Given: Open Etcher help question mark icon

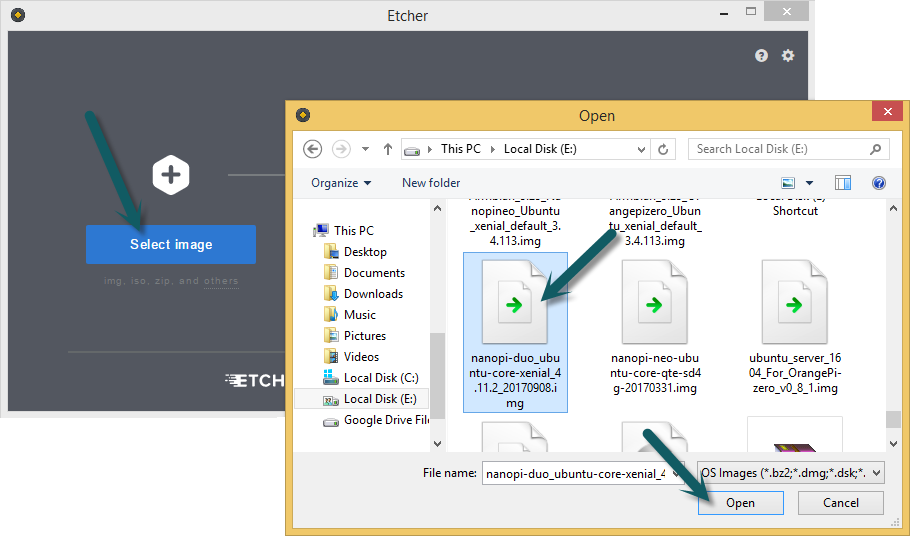Looking at the screenshot, I should [761, 56].
